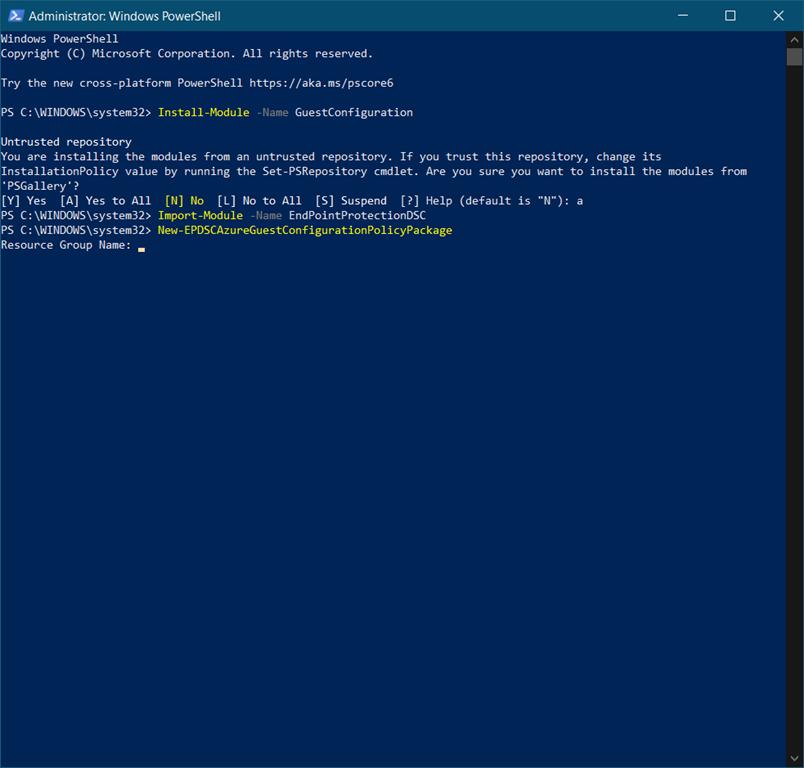804x768 pixels.
Task: Click the Install-Module command text
Action: coord(203,112)
